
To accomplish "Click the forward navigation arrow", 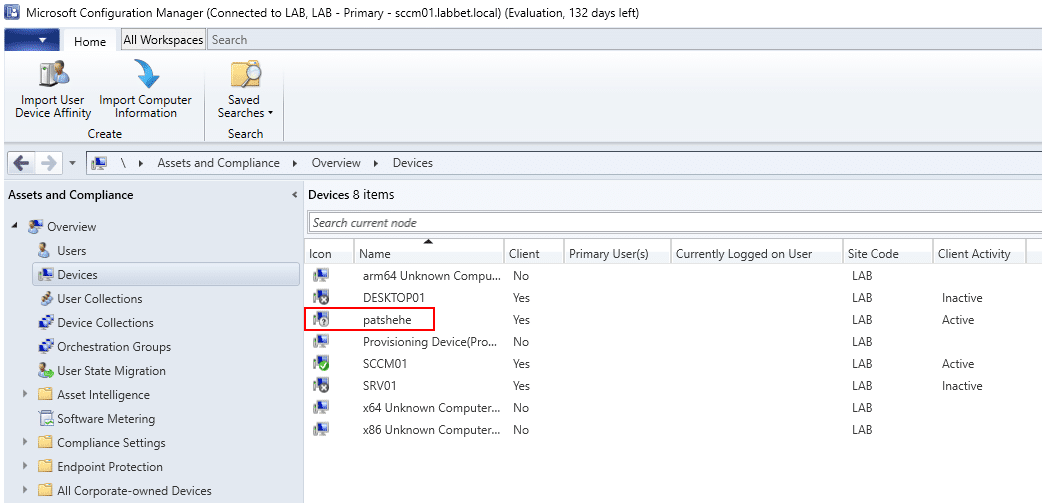I will (x=49, y=163).
